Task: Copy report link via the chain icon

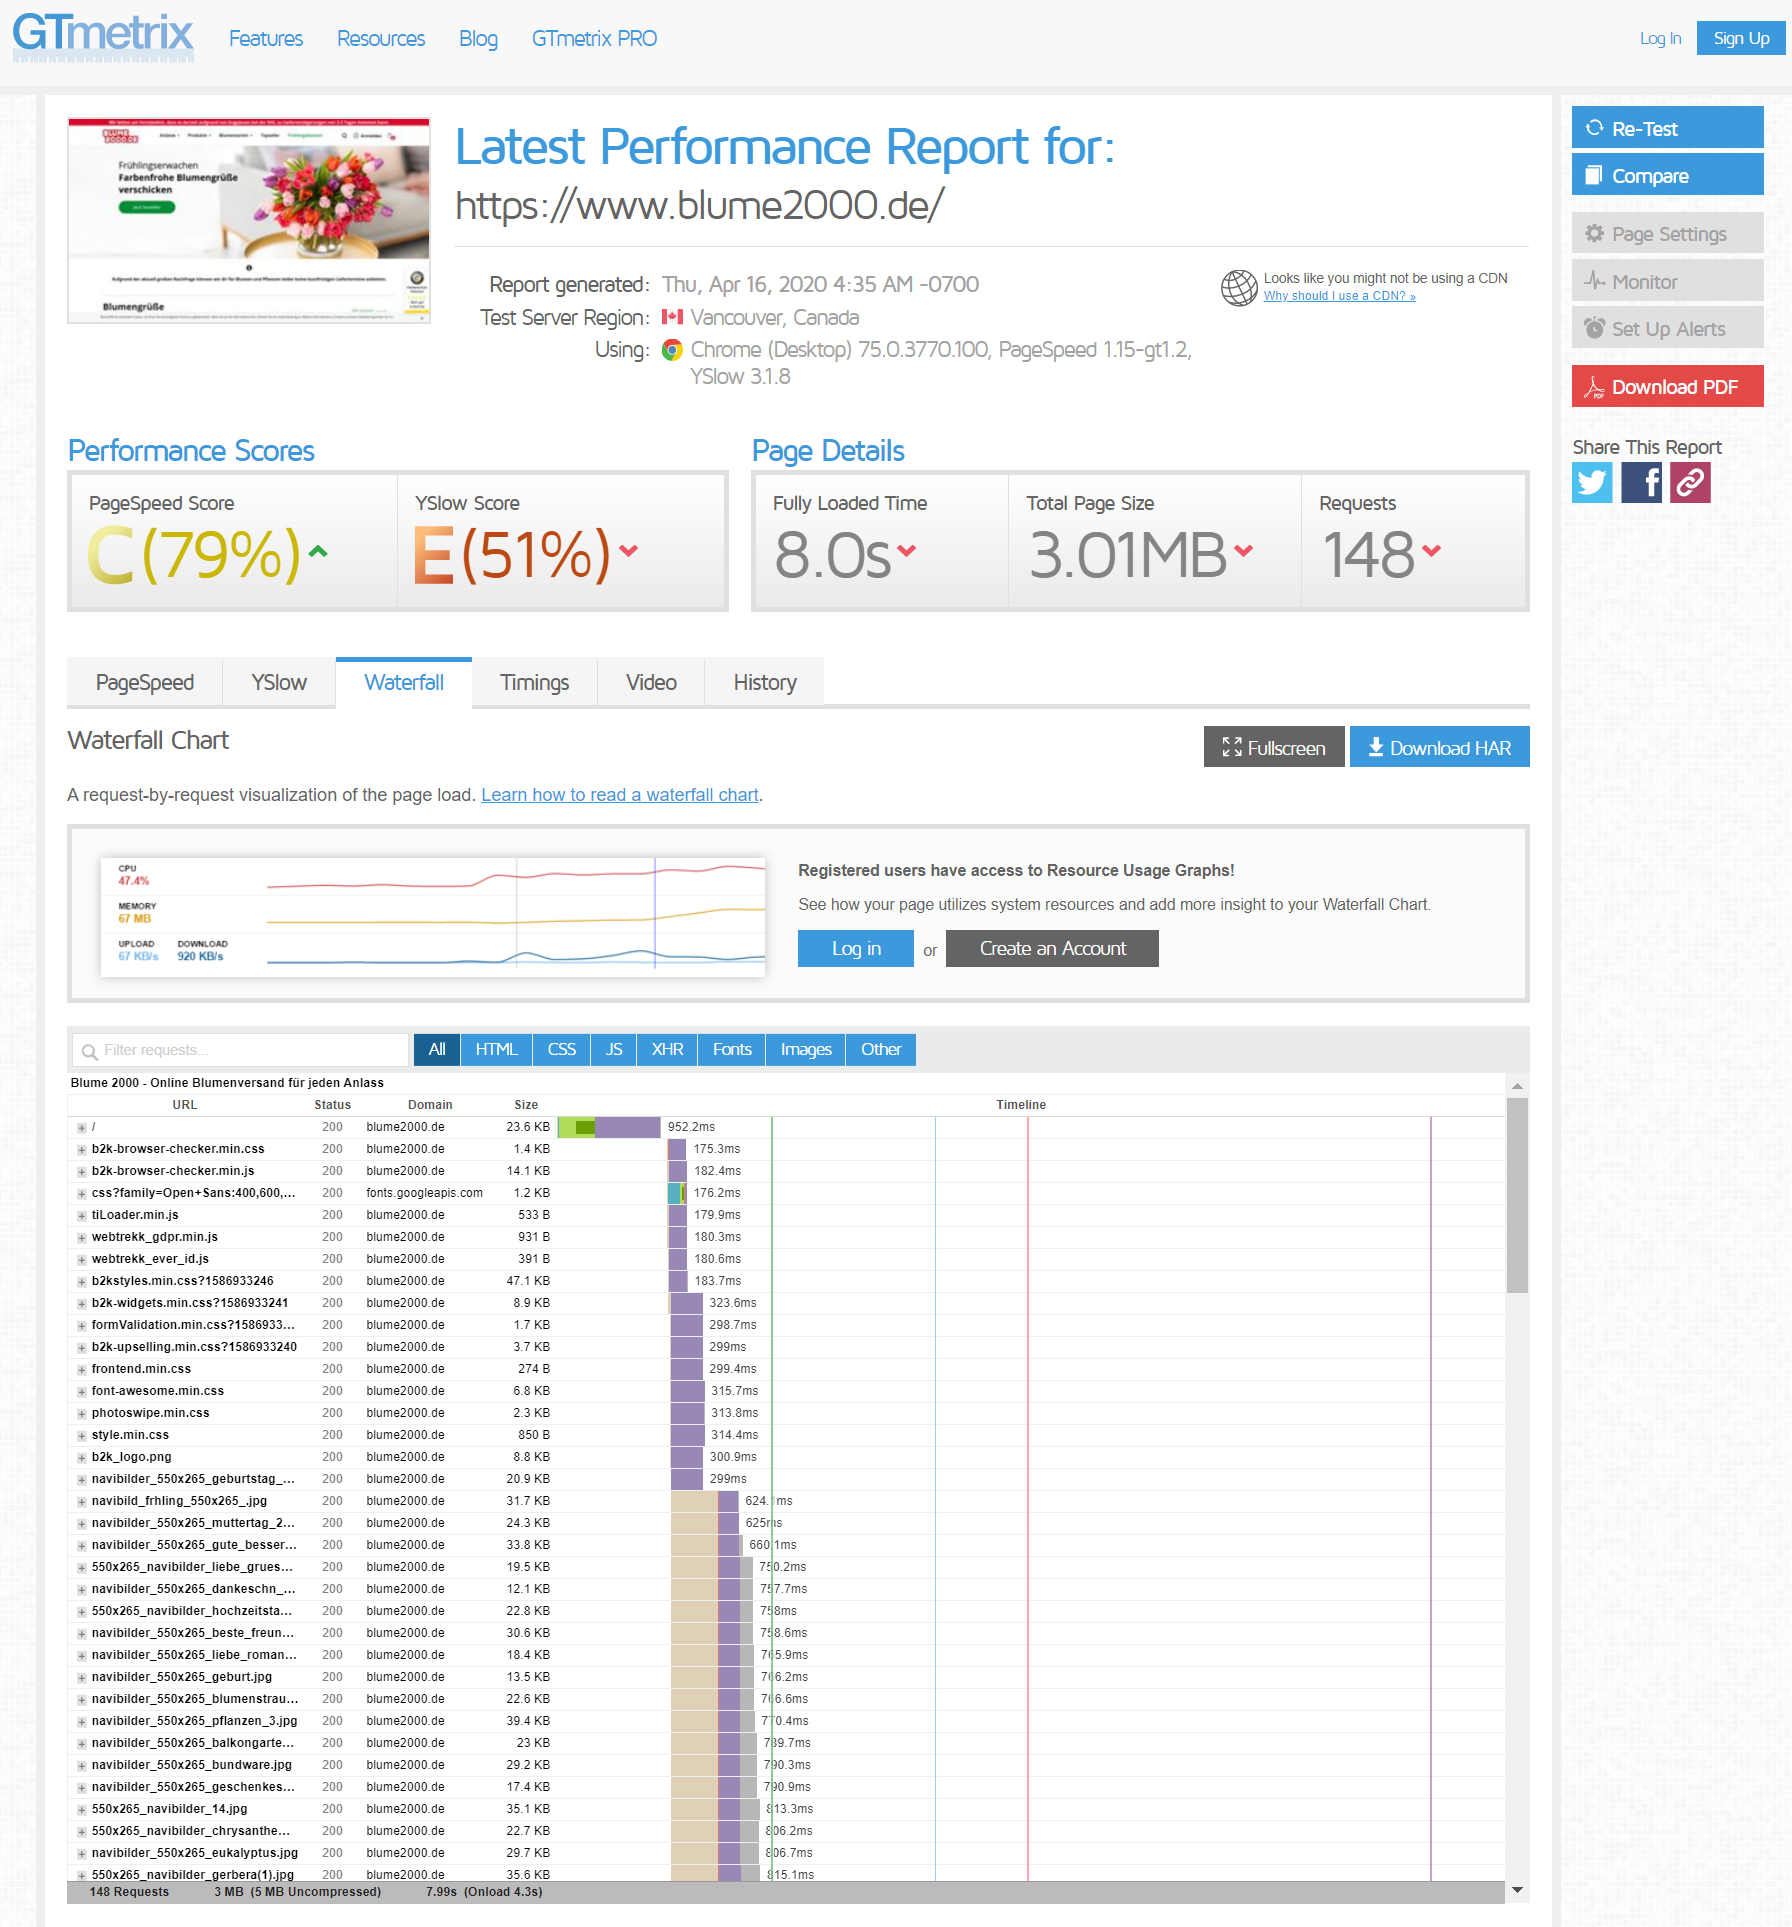Action: tap(1690, 482)
